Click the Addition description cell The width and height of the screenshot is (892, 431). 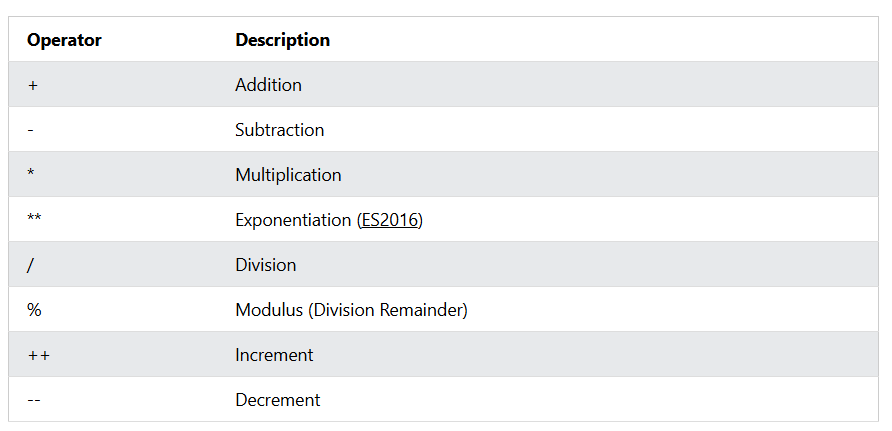(269, 85)
